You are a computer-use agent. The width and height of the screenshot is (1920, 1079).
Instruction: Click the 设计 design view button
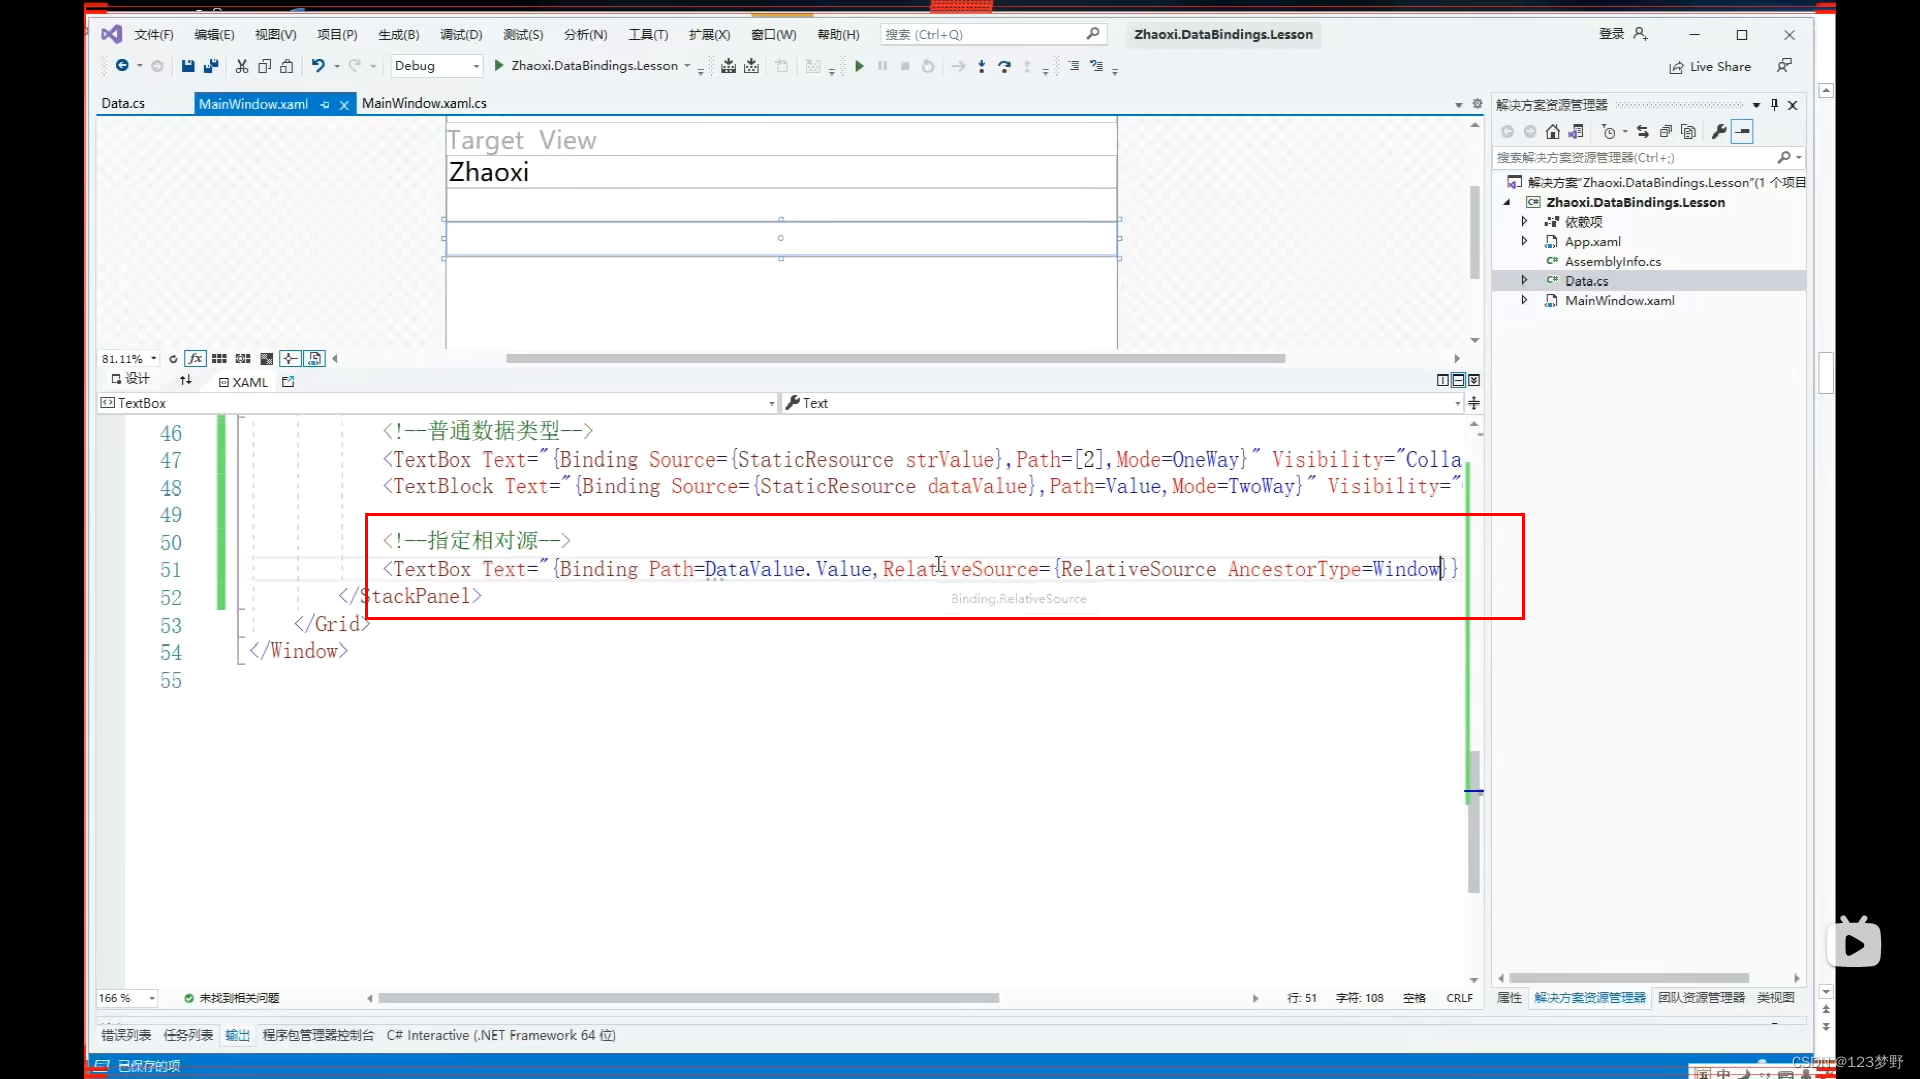[131, 380]
